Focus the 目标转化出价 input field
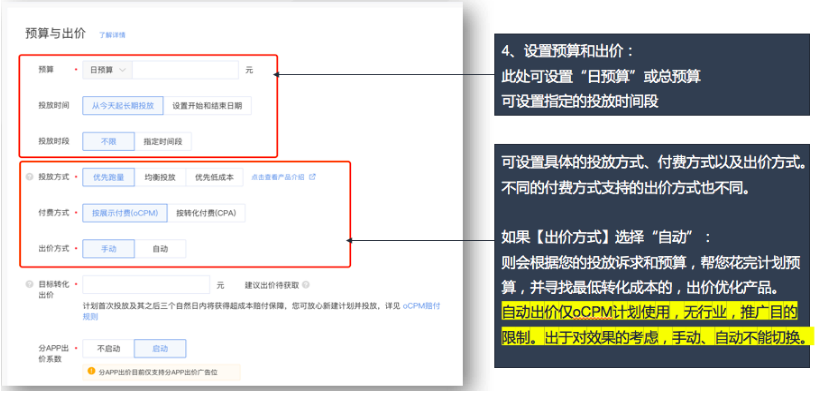Screen dimensions: 816x395 [146, 285]
